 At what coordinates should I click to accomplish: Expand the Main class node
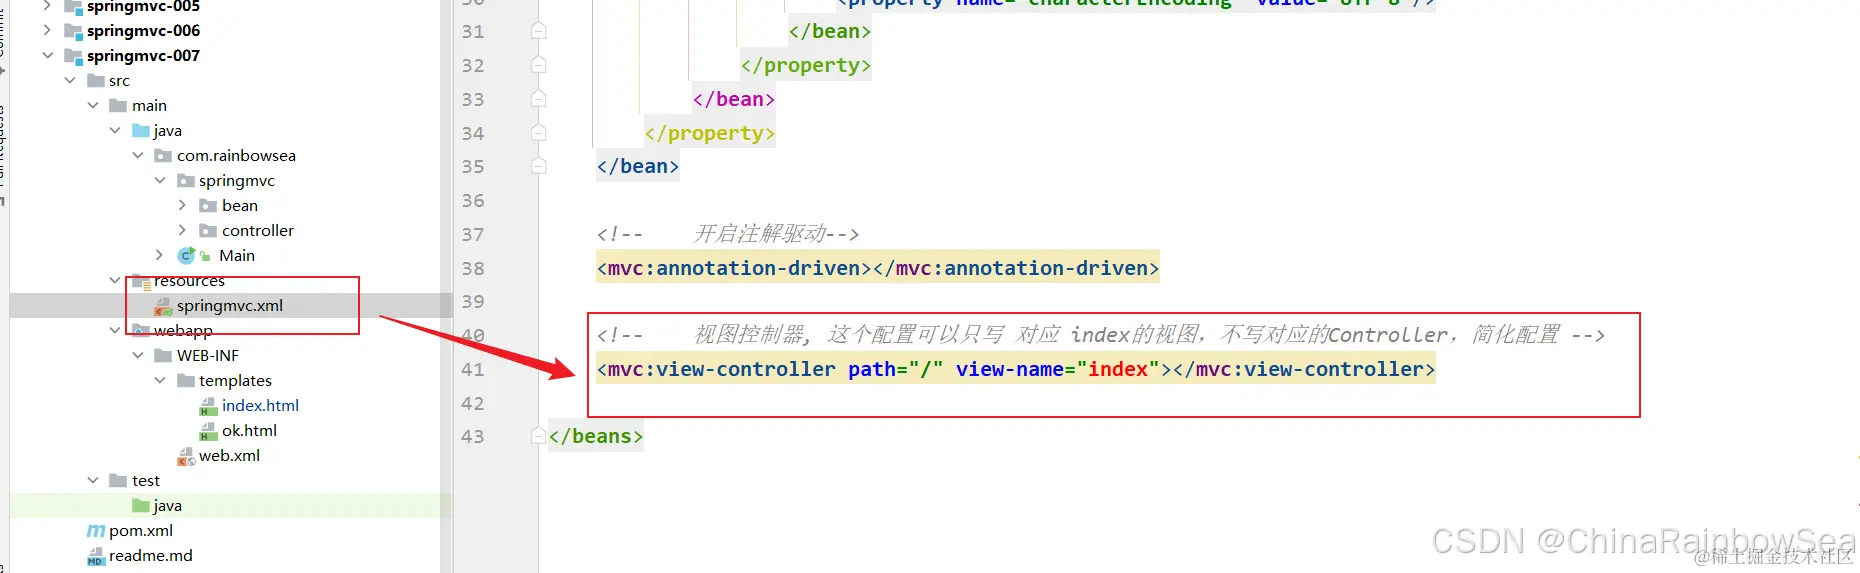tap(160, 255)
